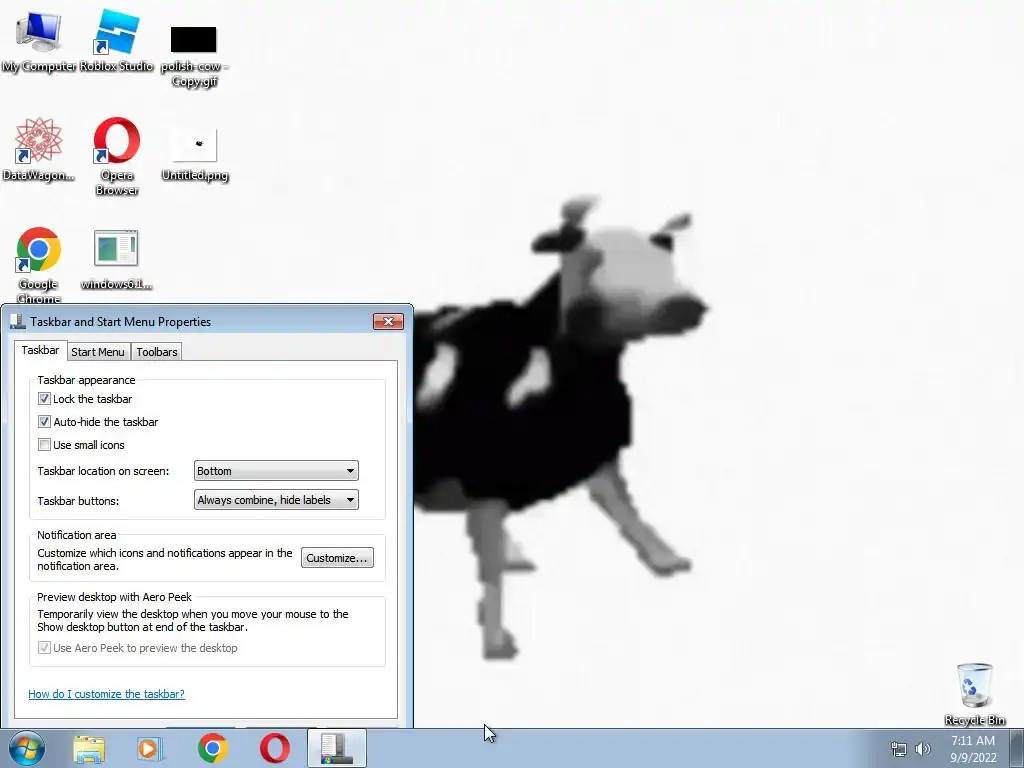Uncheck Auto-hide the taskbar
This screenshot has width=1024, height=768.
(44, 422)
